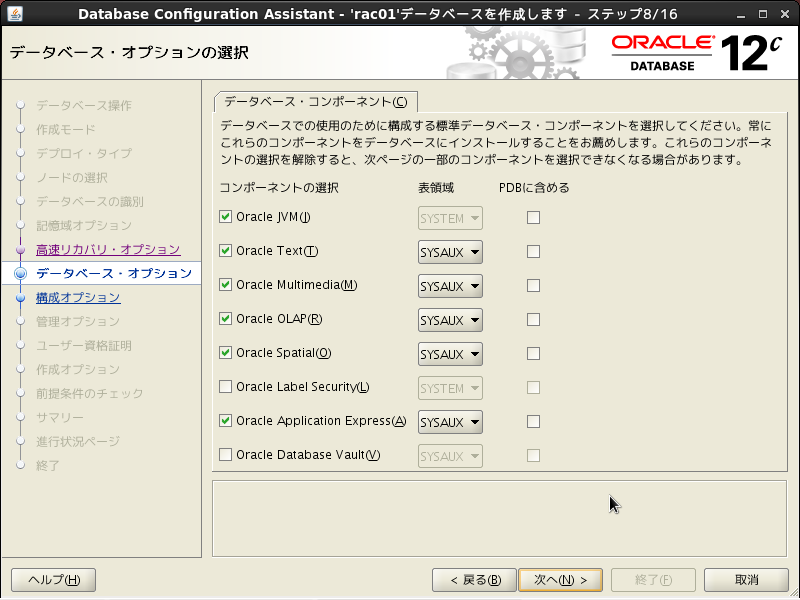Image resolution: width=800 pixels, height=600 pixels.
Task: Uncheck the Oracle Text component checkbox
Action: 225,251
